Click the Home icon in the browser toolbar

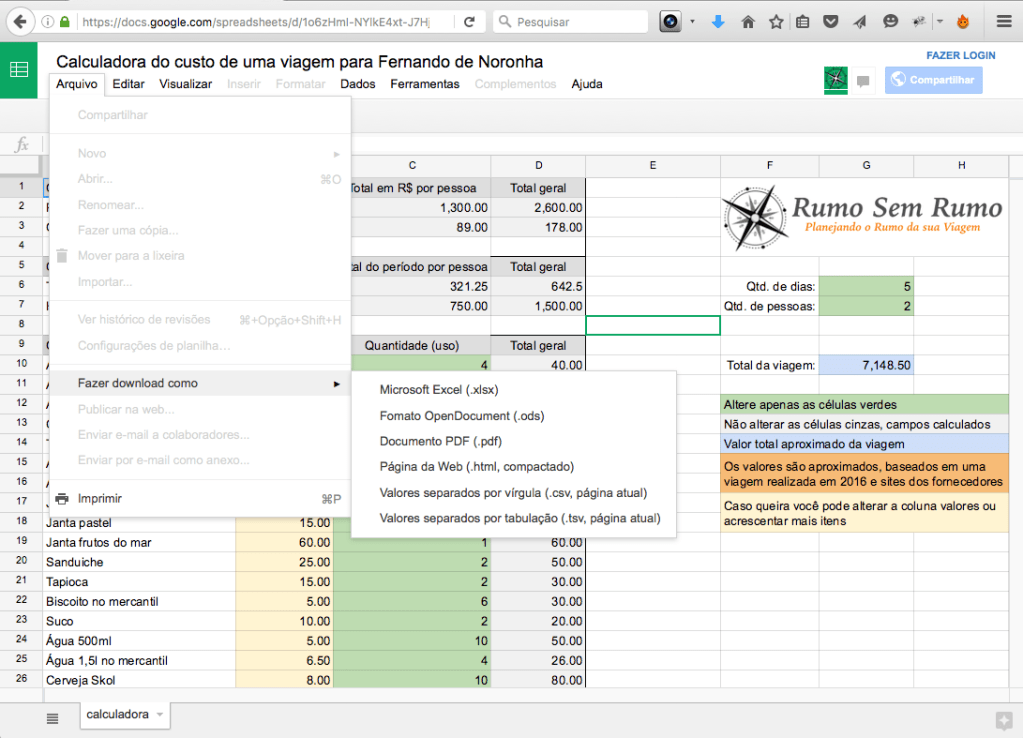(748, 20)
